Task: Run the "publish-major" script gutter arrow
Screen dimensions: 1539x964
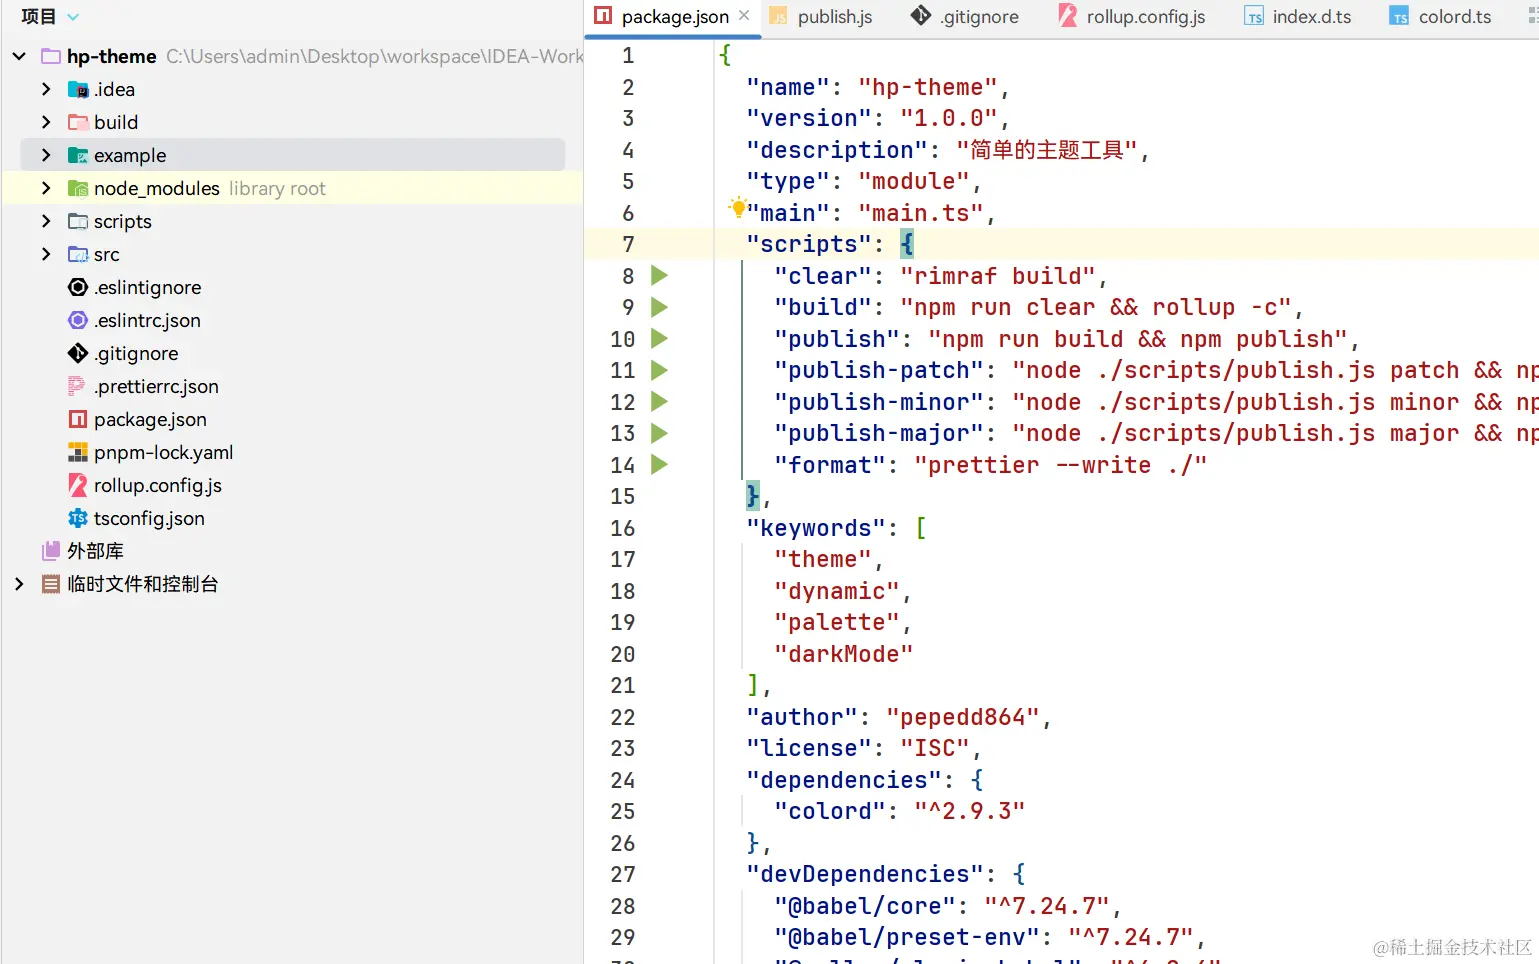Action: click(x=659, y=433)
